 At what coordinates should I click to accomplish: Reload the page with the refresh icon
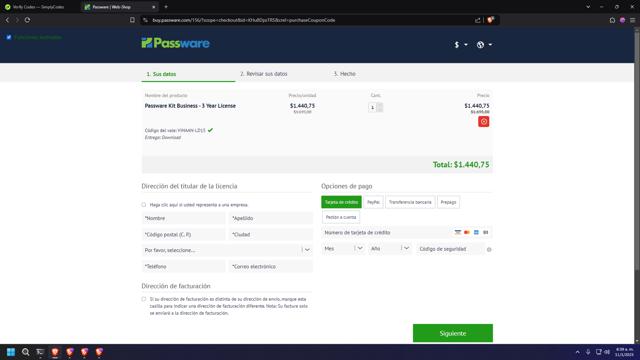coord(27,20)
